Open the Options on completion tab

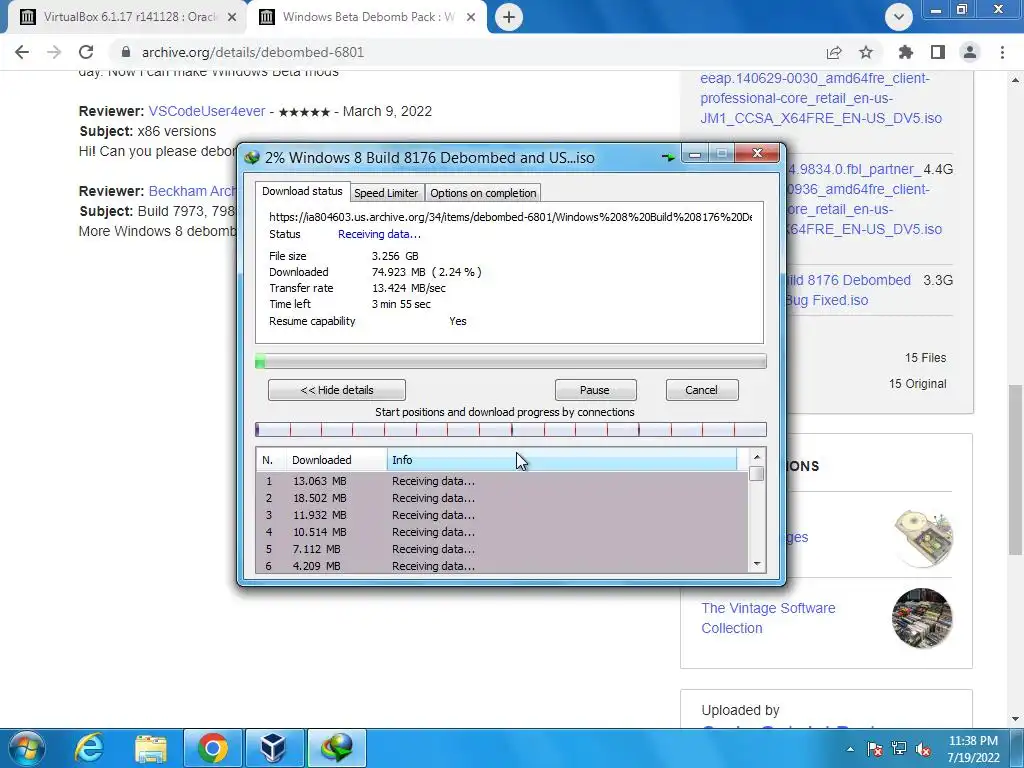click(483, 193)
